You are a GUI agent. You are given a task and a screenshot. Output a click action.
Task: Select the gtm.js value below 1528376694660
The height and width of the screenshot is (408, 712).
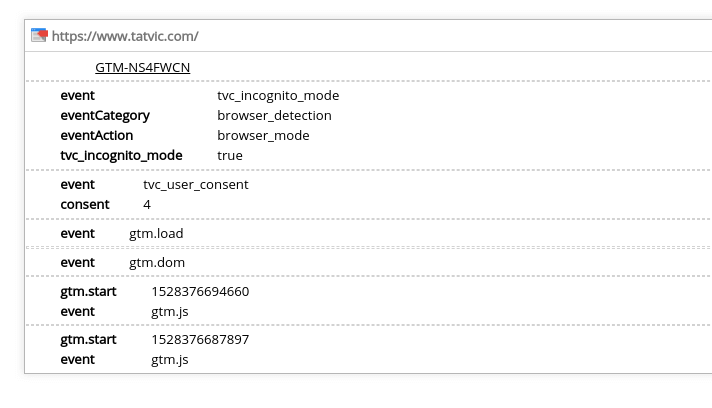coord(170,312)
